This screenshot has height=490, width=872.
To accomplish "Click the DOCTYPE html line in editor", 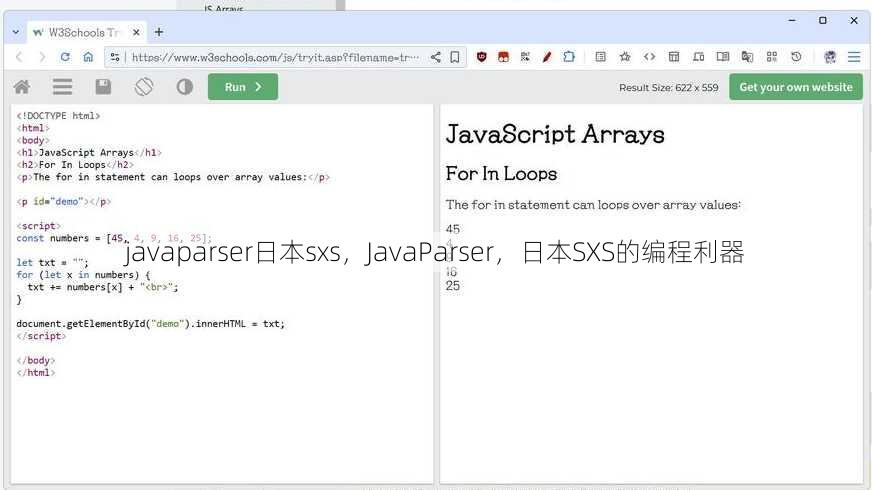I will pyautogui.click(x=58, y=116).
